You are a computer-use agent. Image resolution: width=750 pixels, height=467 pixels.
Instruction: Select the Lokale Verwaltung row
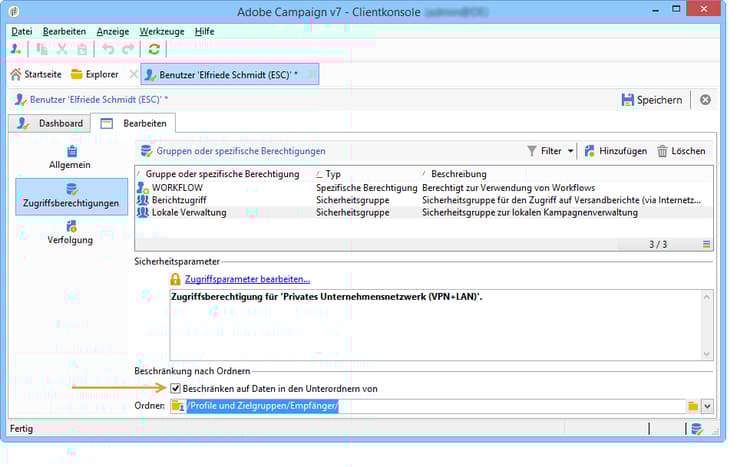tap(424, 212)
